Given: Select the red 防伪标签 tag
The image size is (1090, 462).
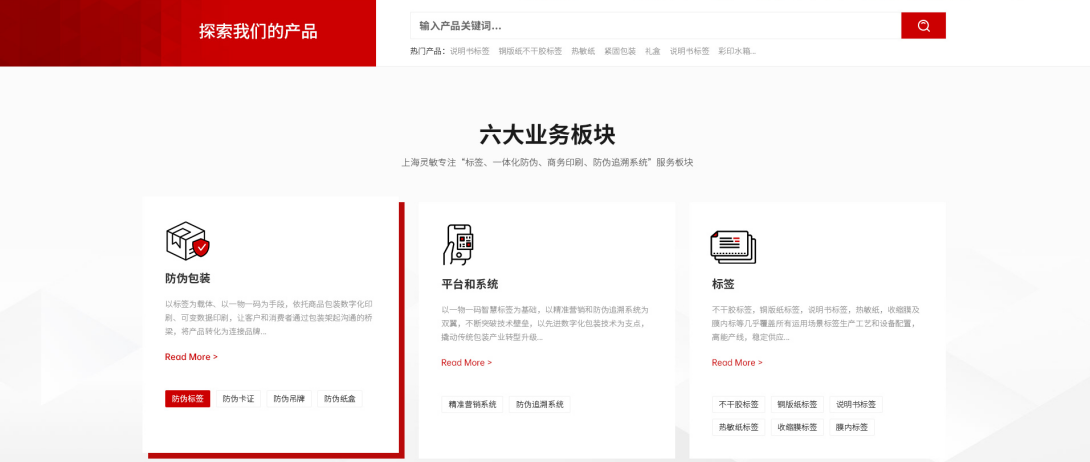Looking at the screenshot, I should pyautogui.click(x=187, y=399).
